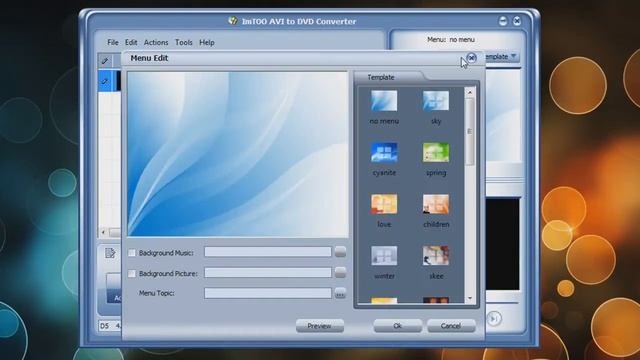This screenshot has height=360, width=640.
Task: Open the Tools menu
Action: tap(184, 42)
